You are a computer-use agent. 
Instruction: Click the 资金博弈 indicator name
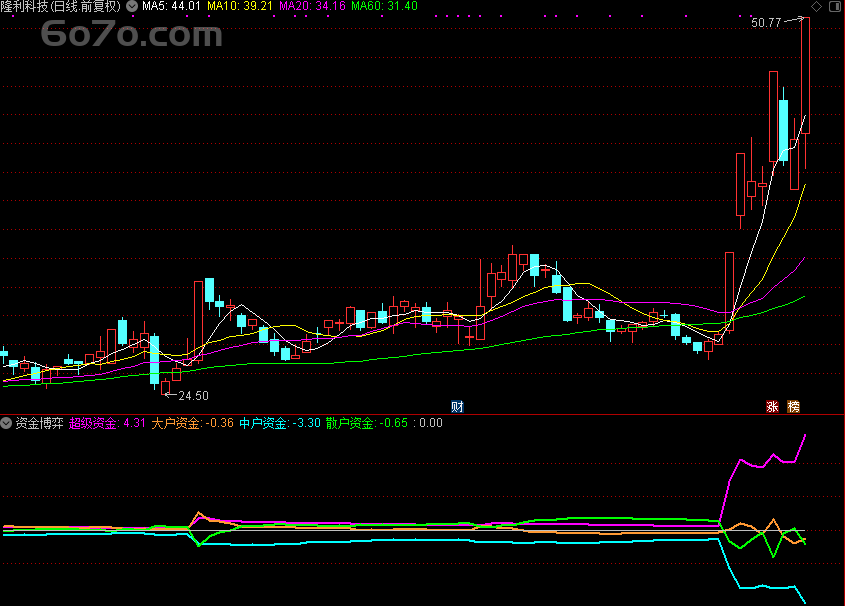click(x=39, y=423)
